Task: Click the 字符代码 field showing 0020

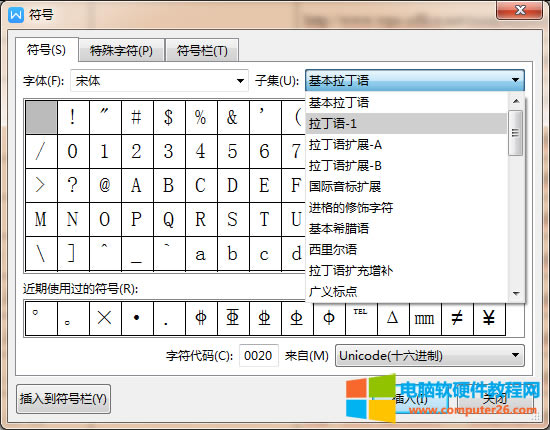Action: 259,356
